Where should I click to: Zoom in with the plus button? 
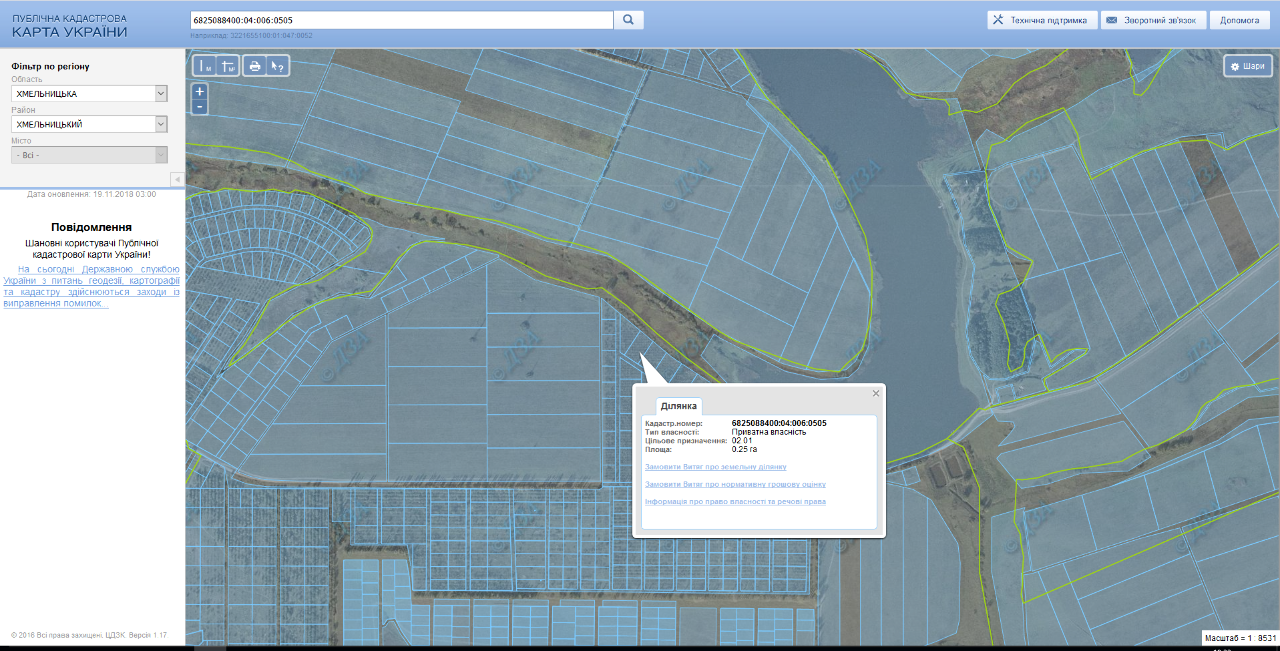click(x=200, y=91)
